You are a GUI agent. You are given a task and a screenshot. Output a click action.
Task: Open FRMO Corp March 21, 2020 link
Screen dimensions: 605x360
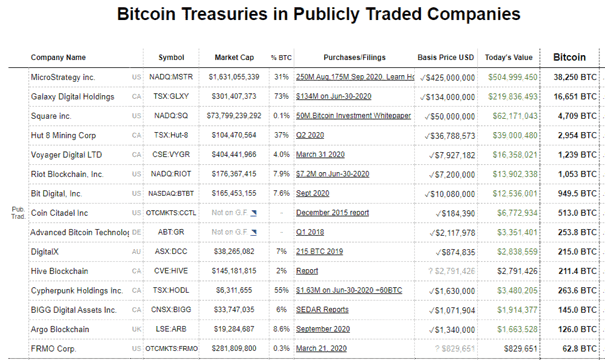click(x=321, y=348)
